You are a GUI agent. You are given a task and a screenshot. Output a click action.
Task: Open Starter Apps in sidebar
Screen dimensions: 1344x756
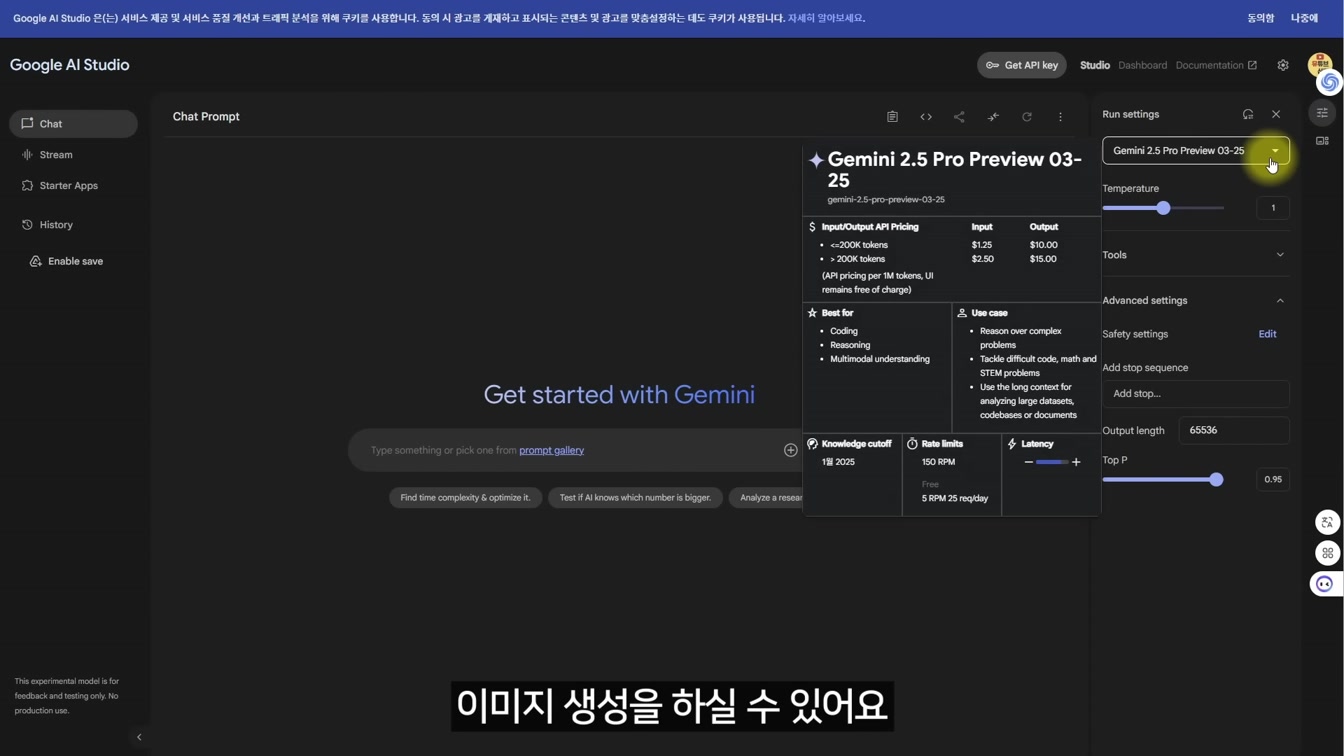coord(73,186)
